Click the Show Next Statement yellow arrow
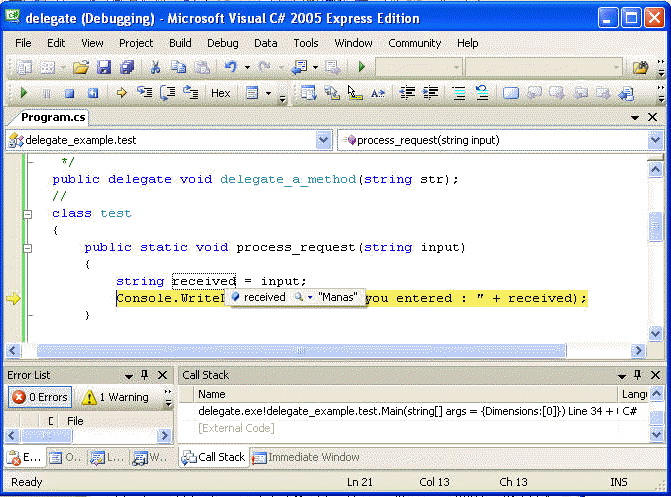The height and width of the screenshot is (497, 671). pos(121,93)
